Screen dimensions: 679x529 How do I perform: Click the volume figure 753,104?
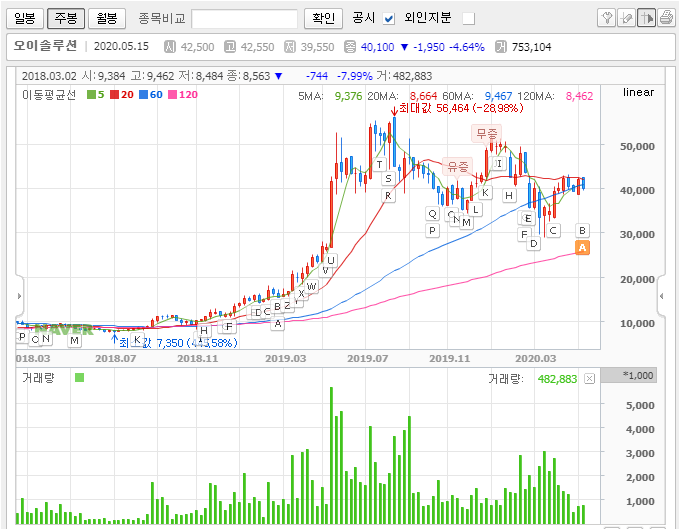(531, 47)
